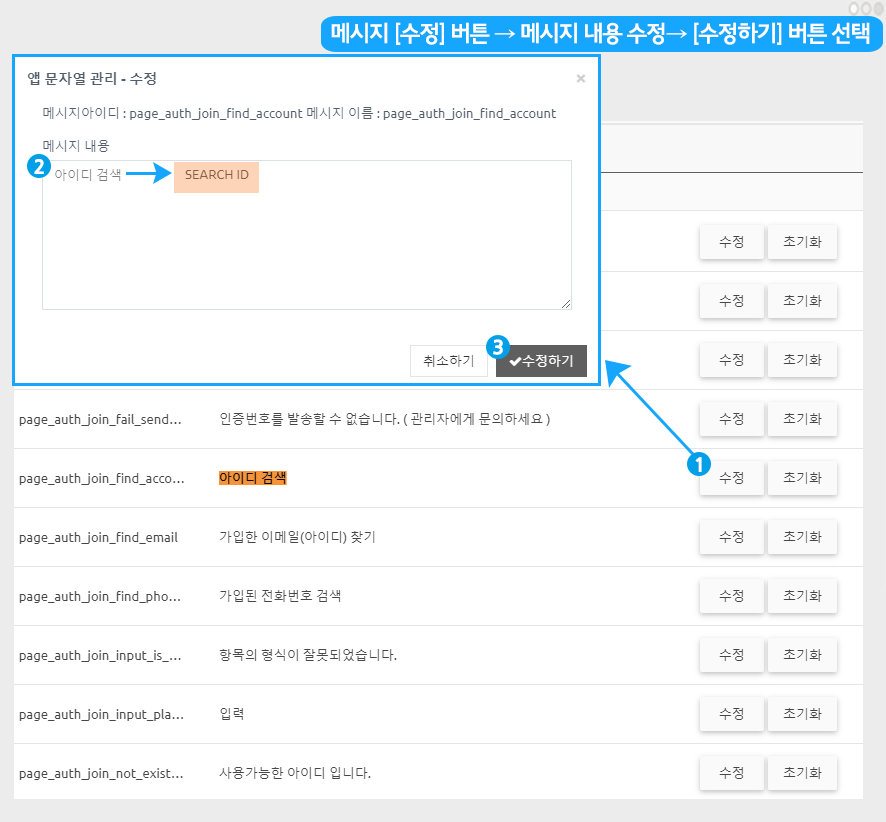Screen dimensions: 886x822
Task: Grab the text area resize handle corner
Action: coord(566,304)
